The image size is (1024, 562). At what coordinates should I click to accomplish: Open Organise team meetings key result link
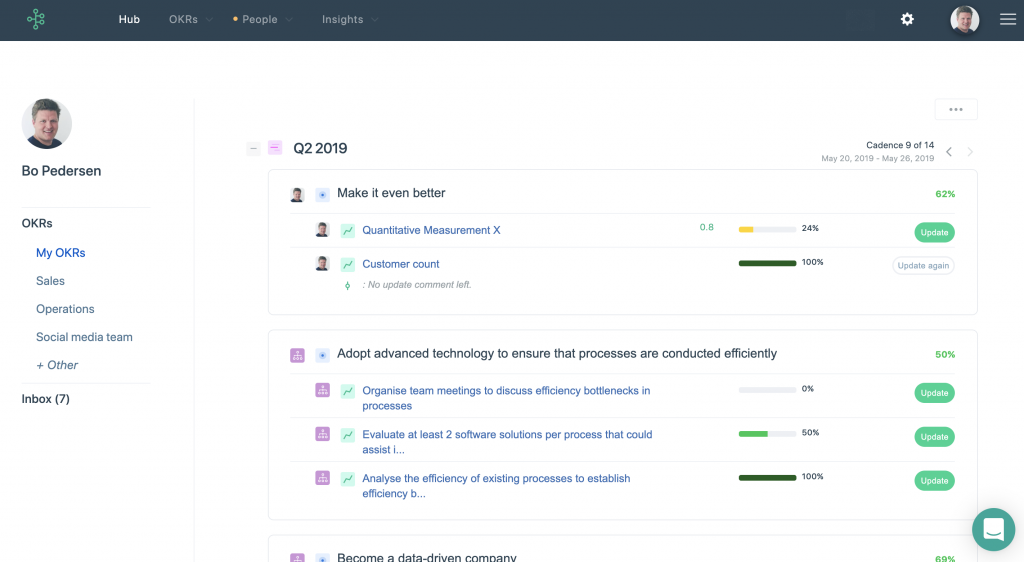tap(506, 398)
